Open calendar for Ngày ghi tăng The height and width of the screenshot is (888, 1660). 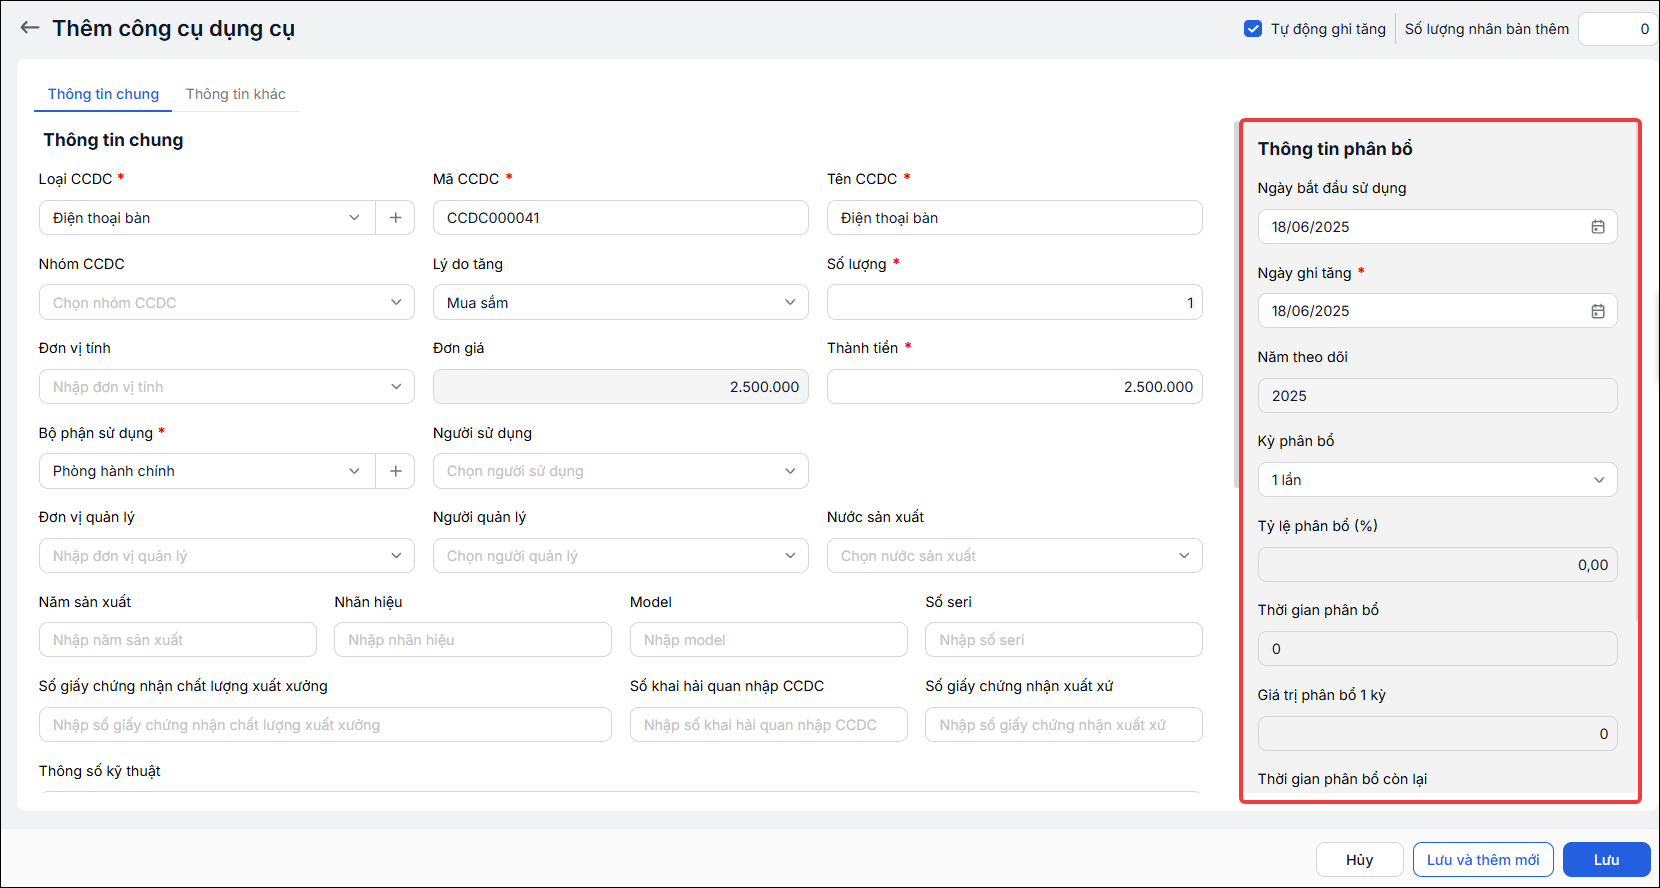(x=1598, y=311)
